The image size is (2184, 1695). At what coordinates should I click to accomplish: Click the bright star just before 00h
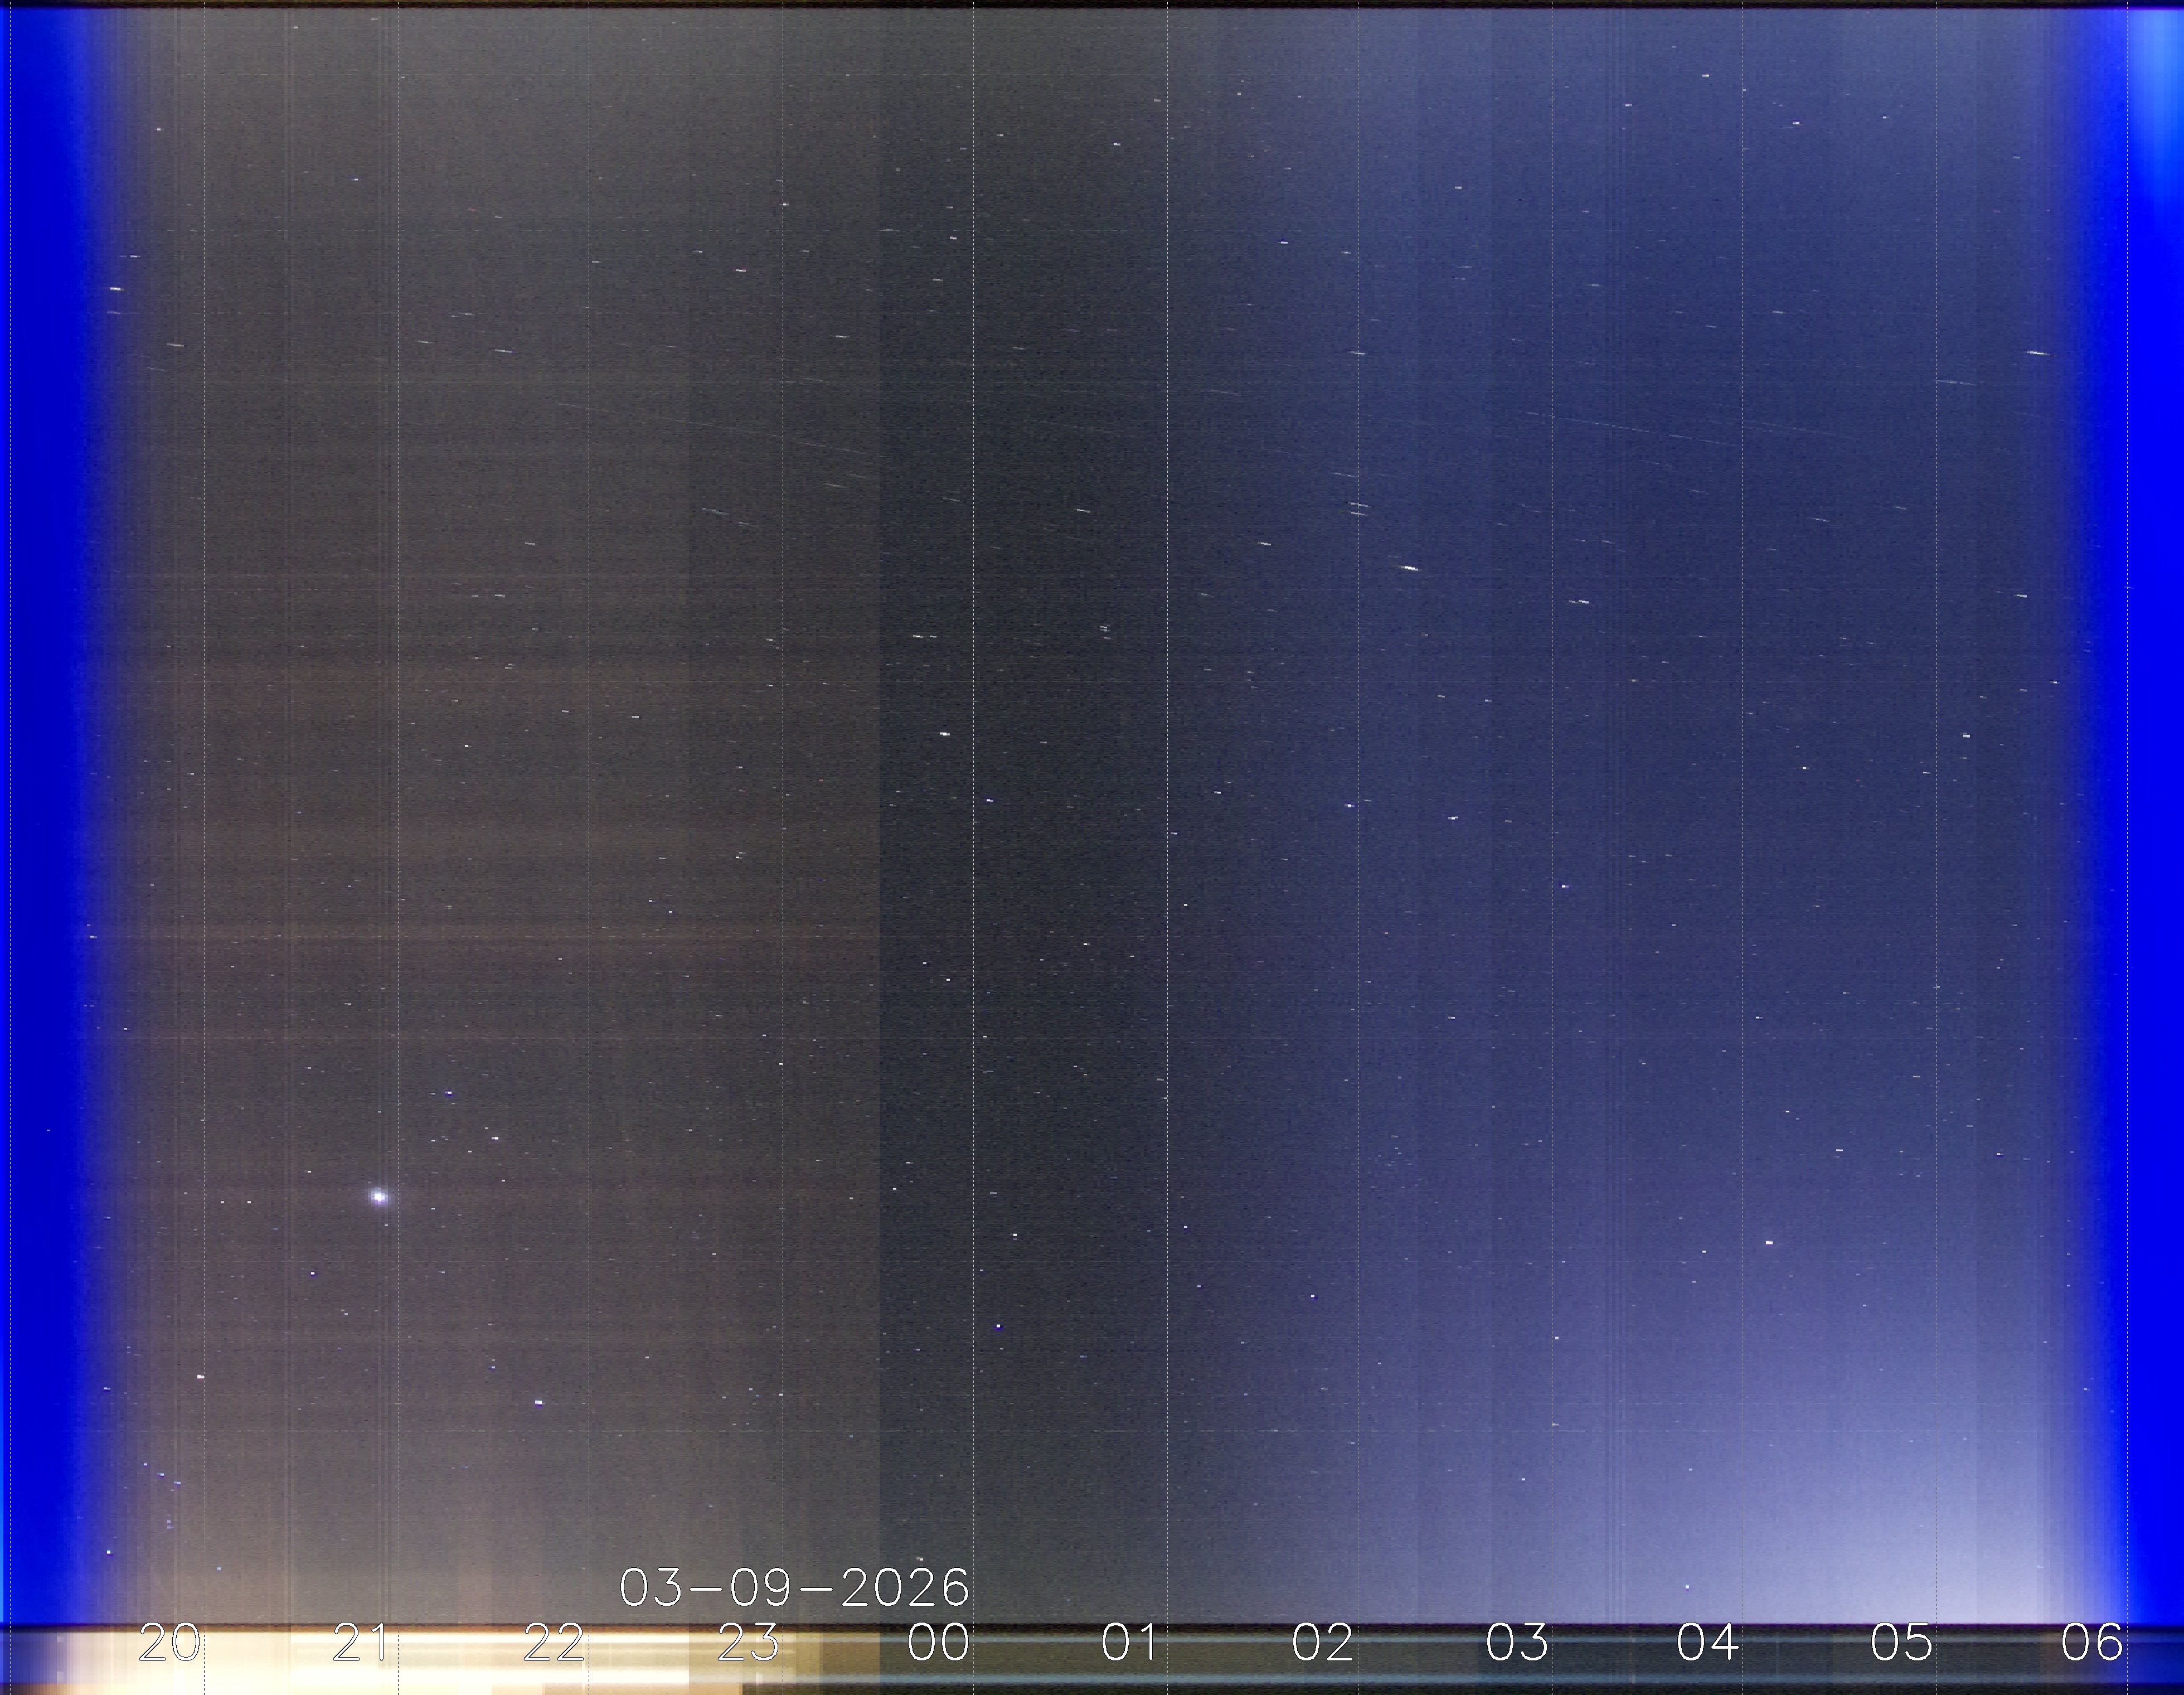coord(944,734)
